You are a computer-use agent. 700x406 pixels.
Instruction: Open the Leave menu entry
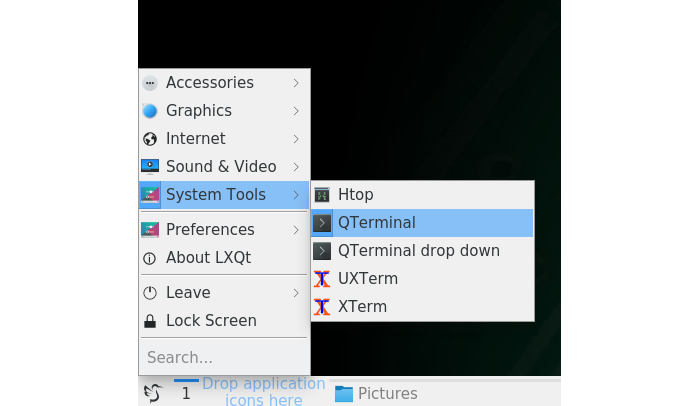click(x=224, y=293)
